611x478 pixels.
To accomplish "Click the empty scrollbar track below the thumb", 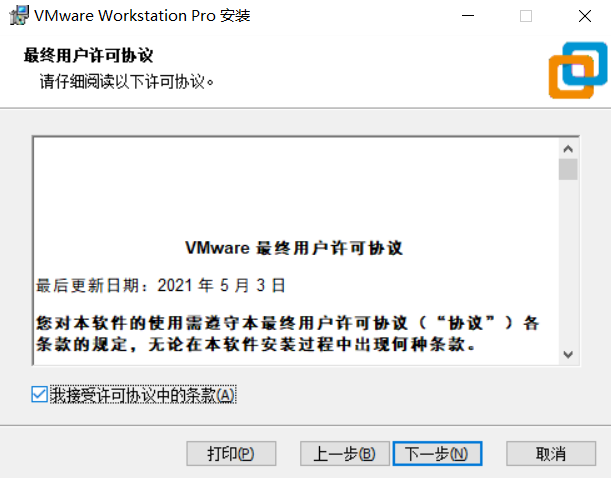I will point(568,263).
